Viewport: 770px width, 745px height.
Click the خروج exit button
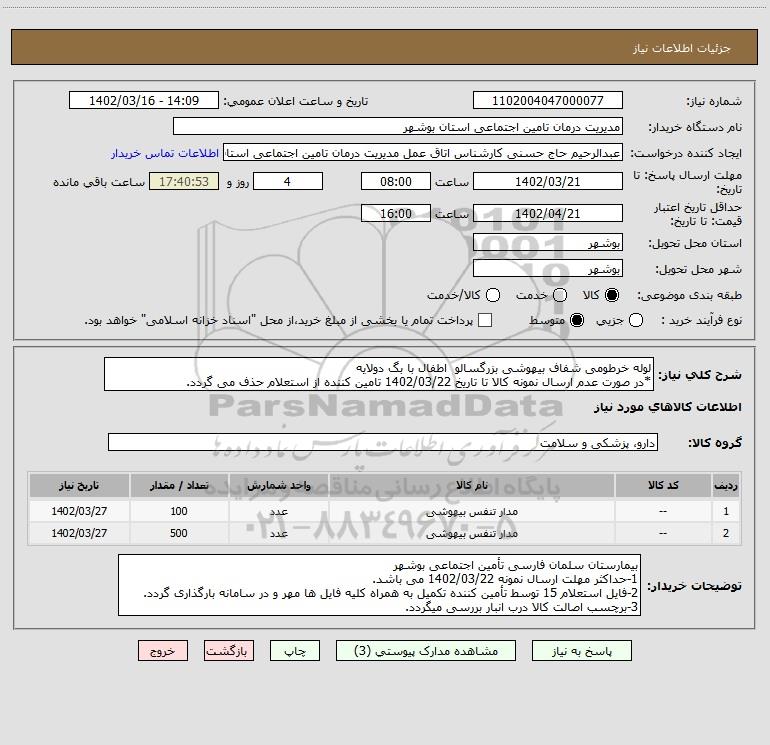click(163, 651)
